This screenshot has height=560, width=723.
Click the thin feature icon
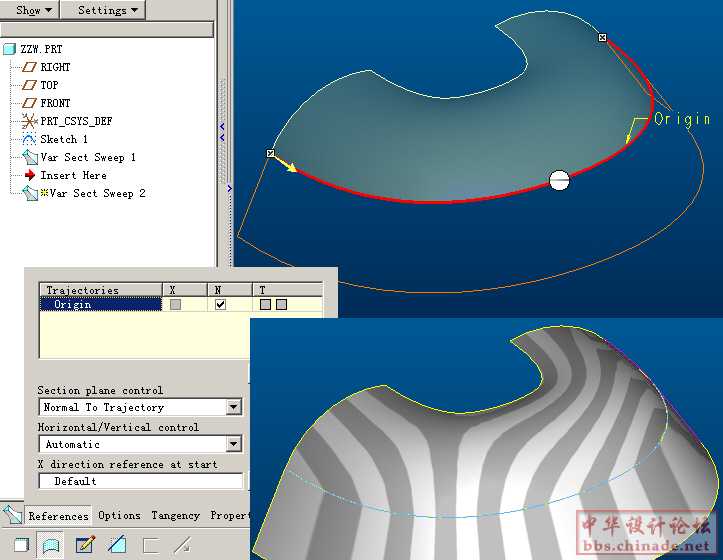(x=150, y=545)
